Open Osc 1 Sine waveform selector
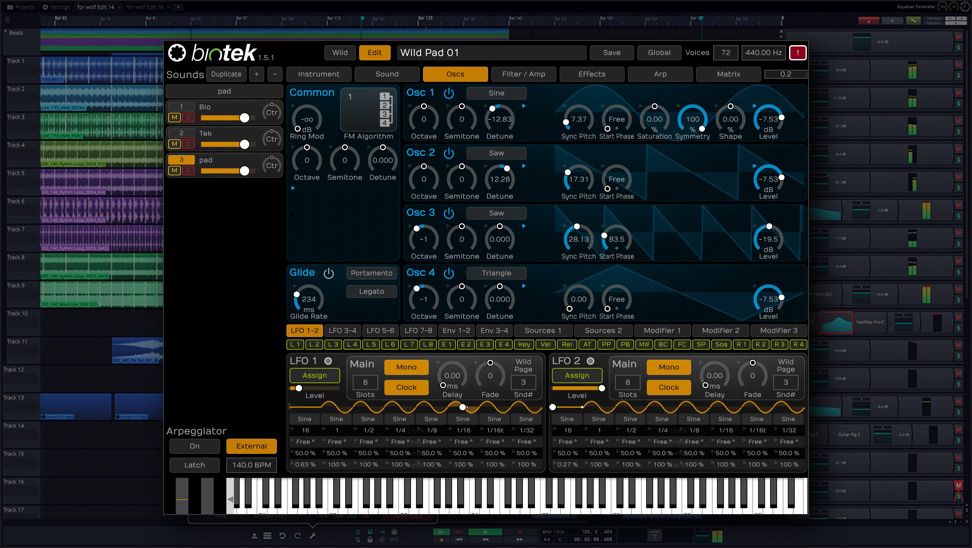Screen dimensions: 972x548 (497, 93)
